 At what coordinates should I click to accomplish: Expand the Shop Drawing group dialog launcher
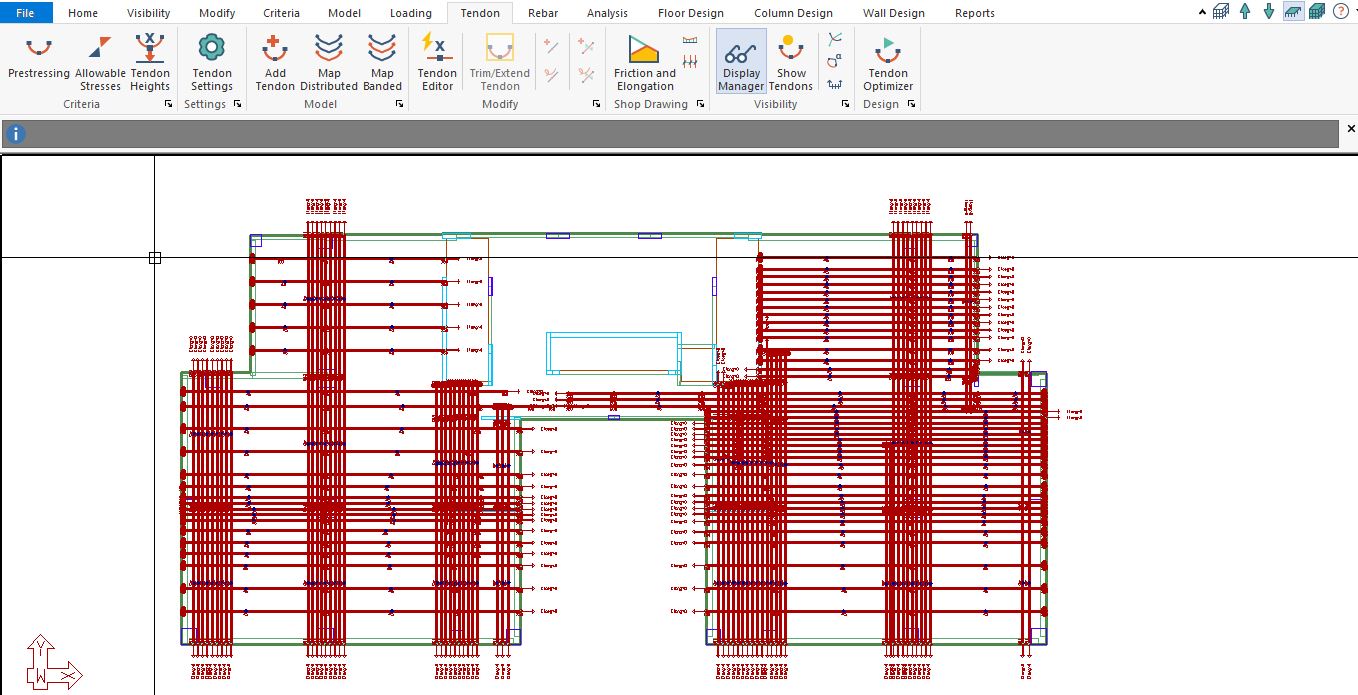tap(701, 104)
